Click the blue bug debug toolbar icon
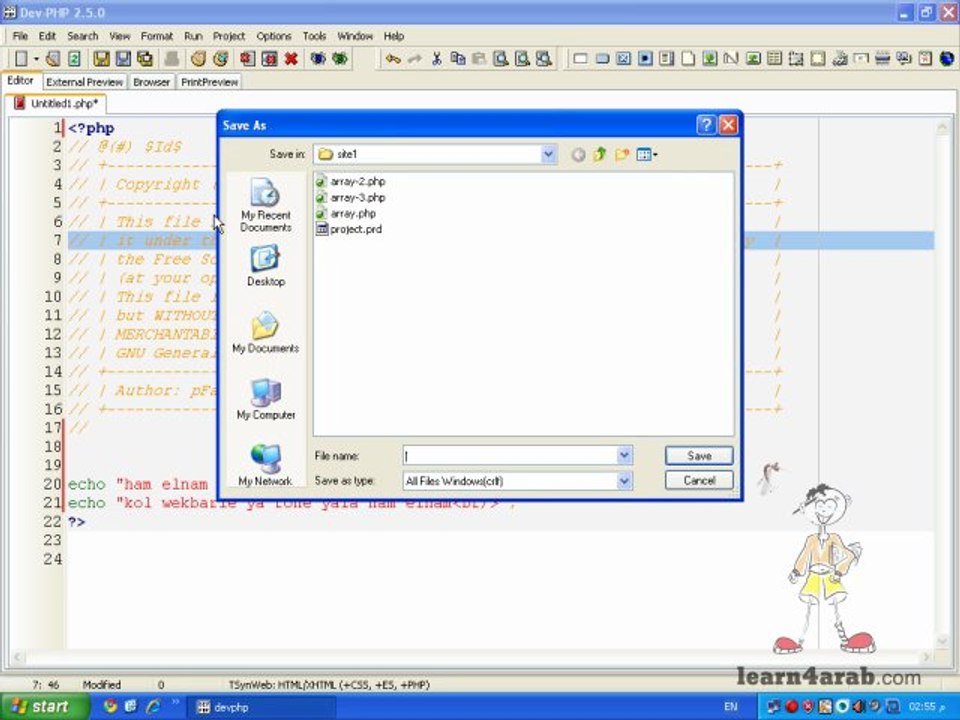The image size is (960, 720). tap(318, 59)
